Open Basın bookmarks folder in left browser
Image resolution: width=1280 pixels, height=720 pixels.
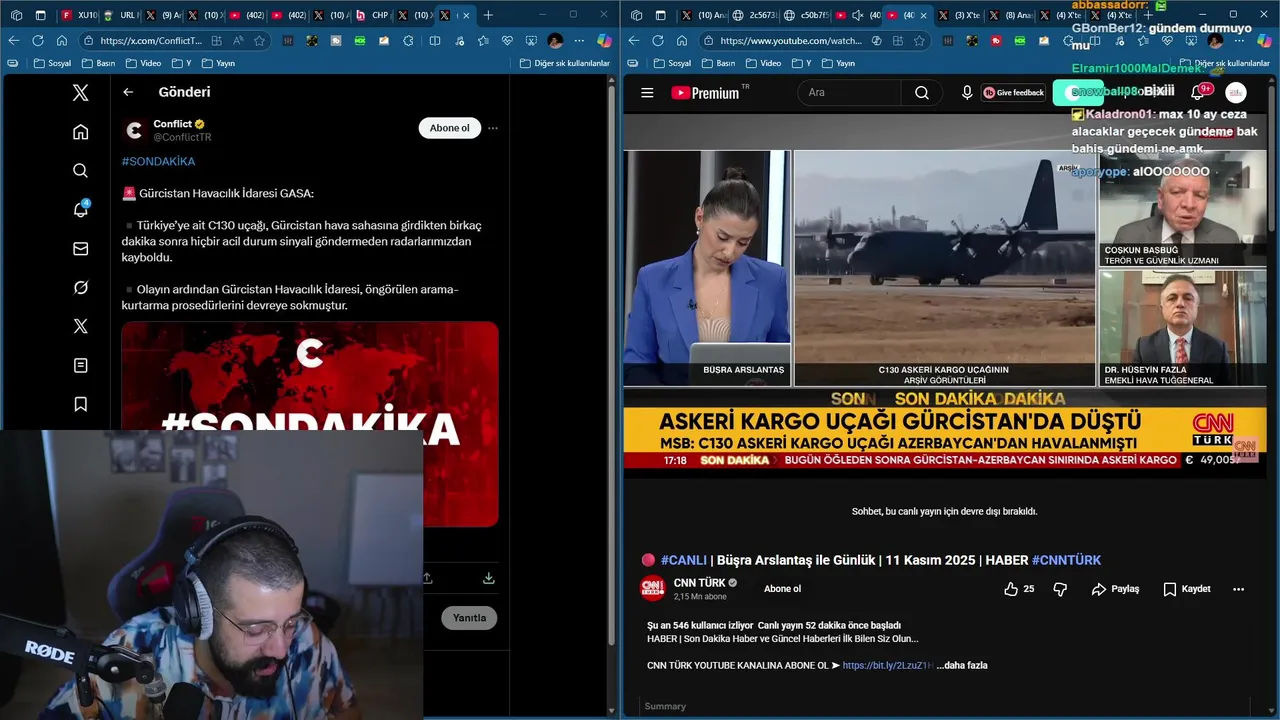coord(99,63)
